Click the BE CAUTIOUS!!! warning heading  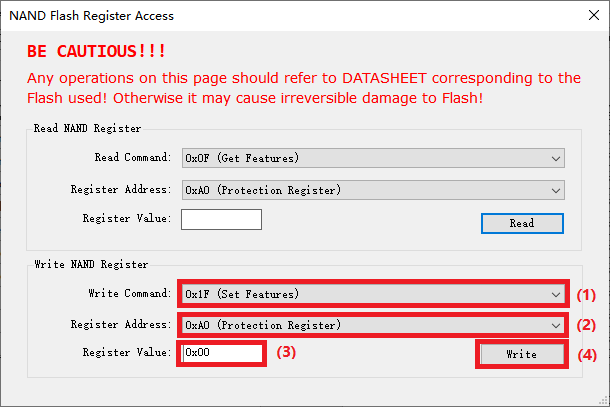[97, 51]
